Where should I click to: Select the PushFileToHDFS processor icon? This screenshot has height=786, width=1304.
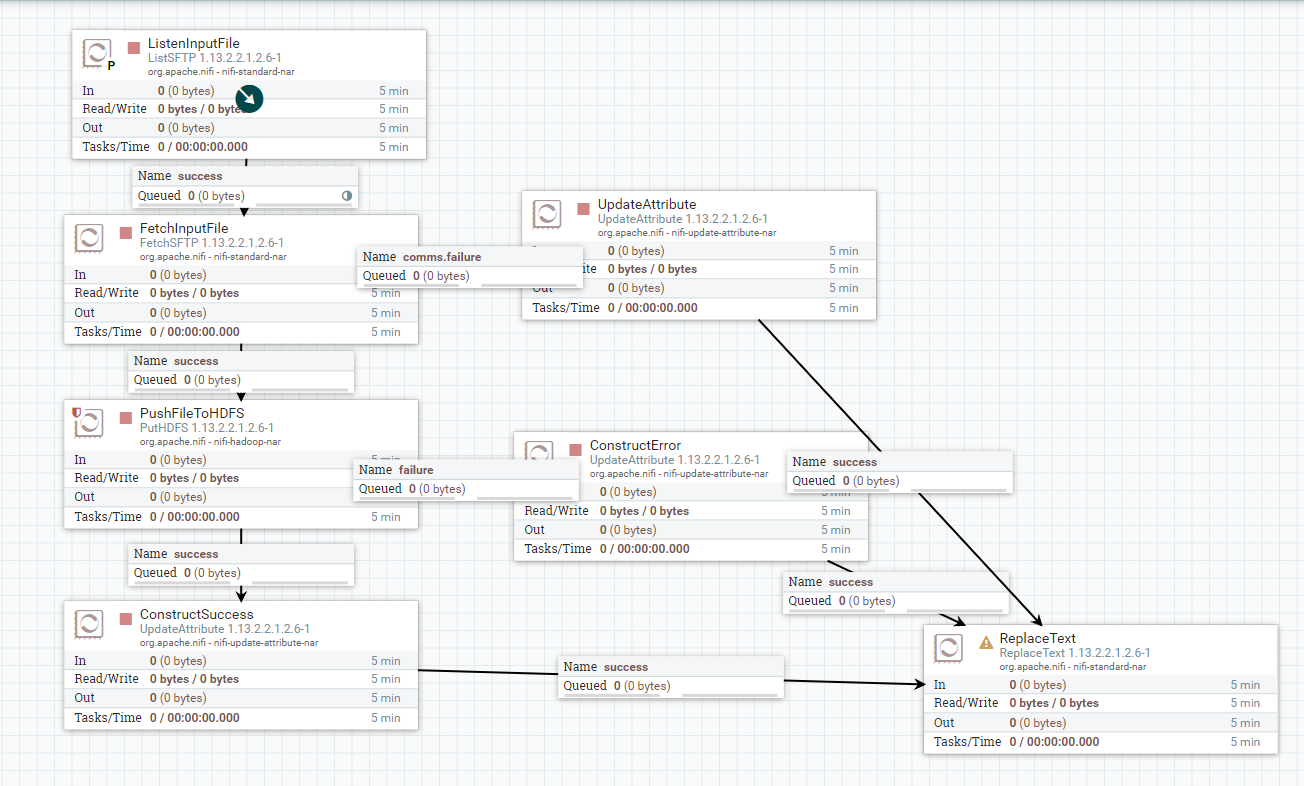coord(89,422)
